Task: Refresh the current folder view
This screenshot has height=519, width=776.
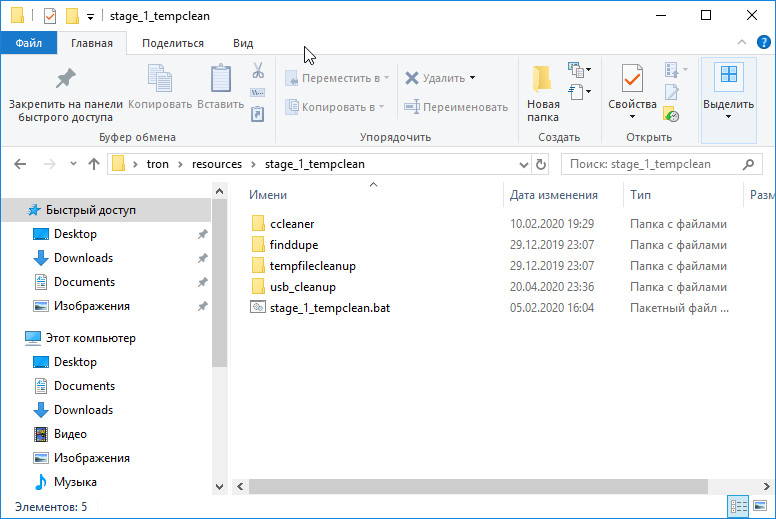Action: (x=541, y=164)
